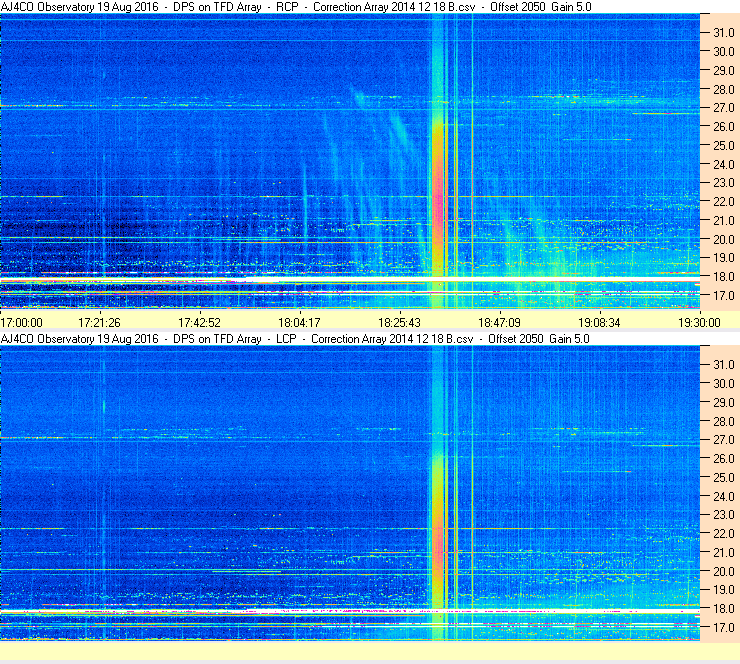Screen dimensions: 740x664
Task: Select the 18:04:17 time axis label
Action: click(299, 323)
